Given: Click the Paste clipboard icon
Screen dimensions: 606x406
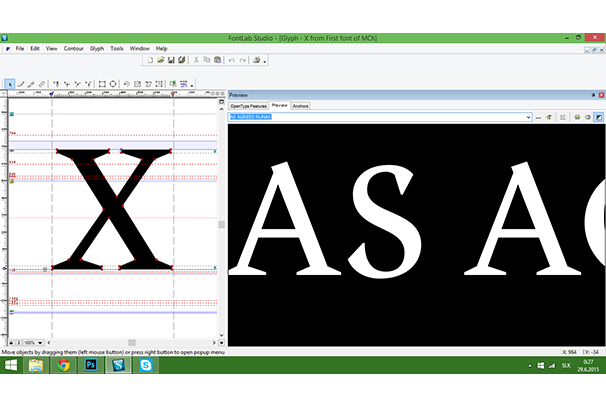Looking at the screenshot, I should [216, 61].
